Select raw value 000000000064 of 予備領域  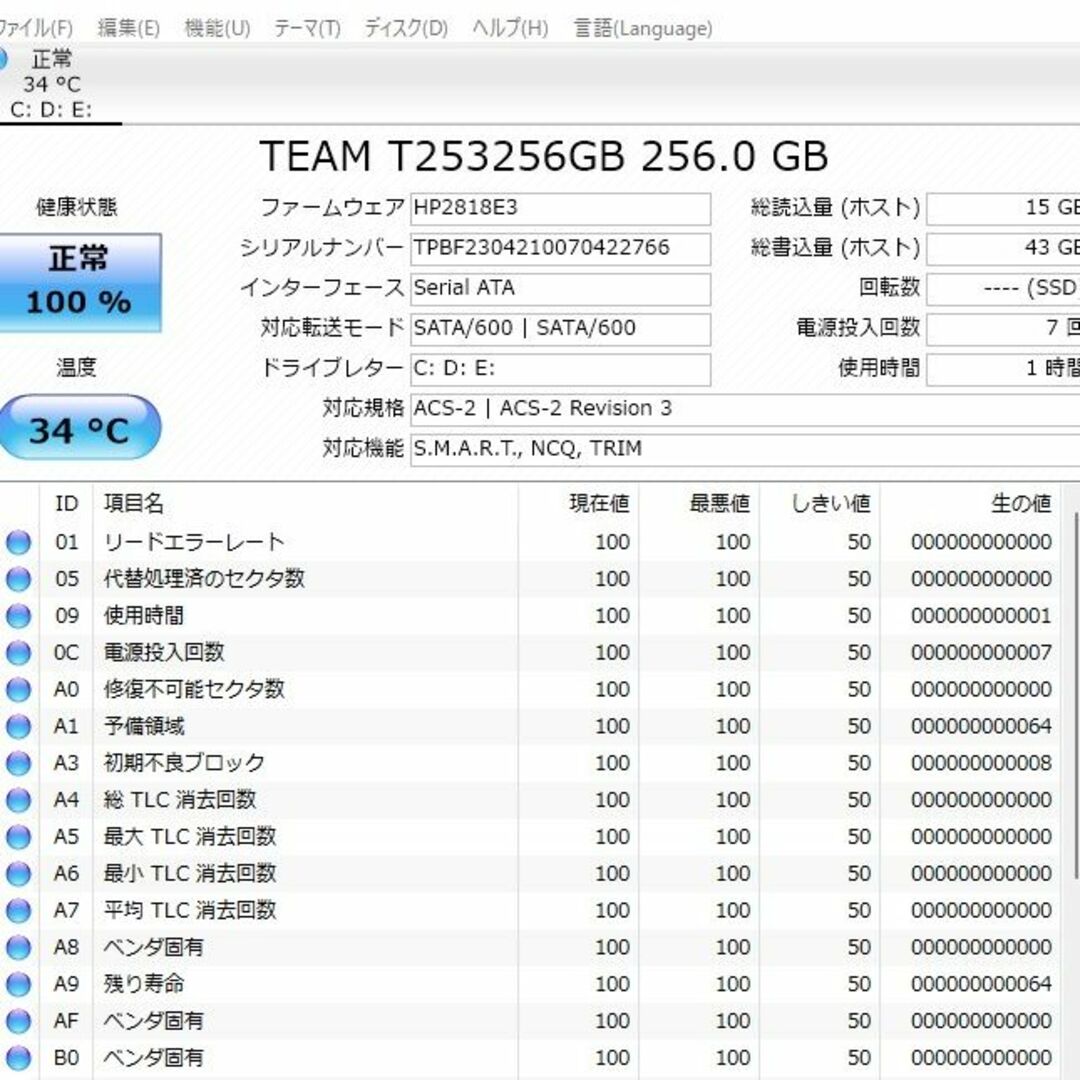[982, 727]
